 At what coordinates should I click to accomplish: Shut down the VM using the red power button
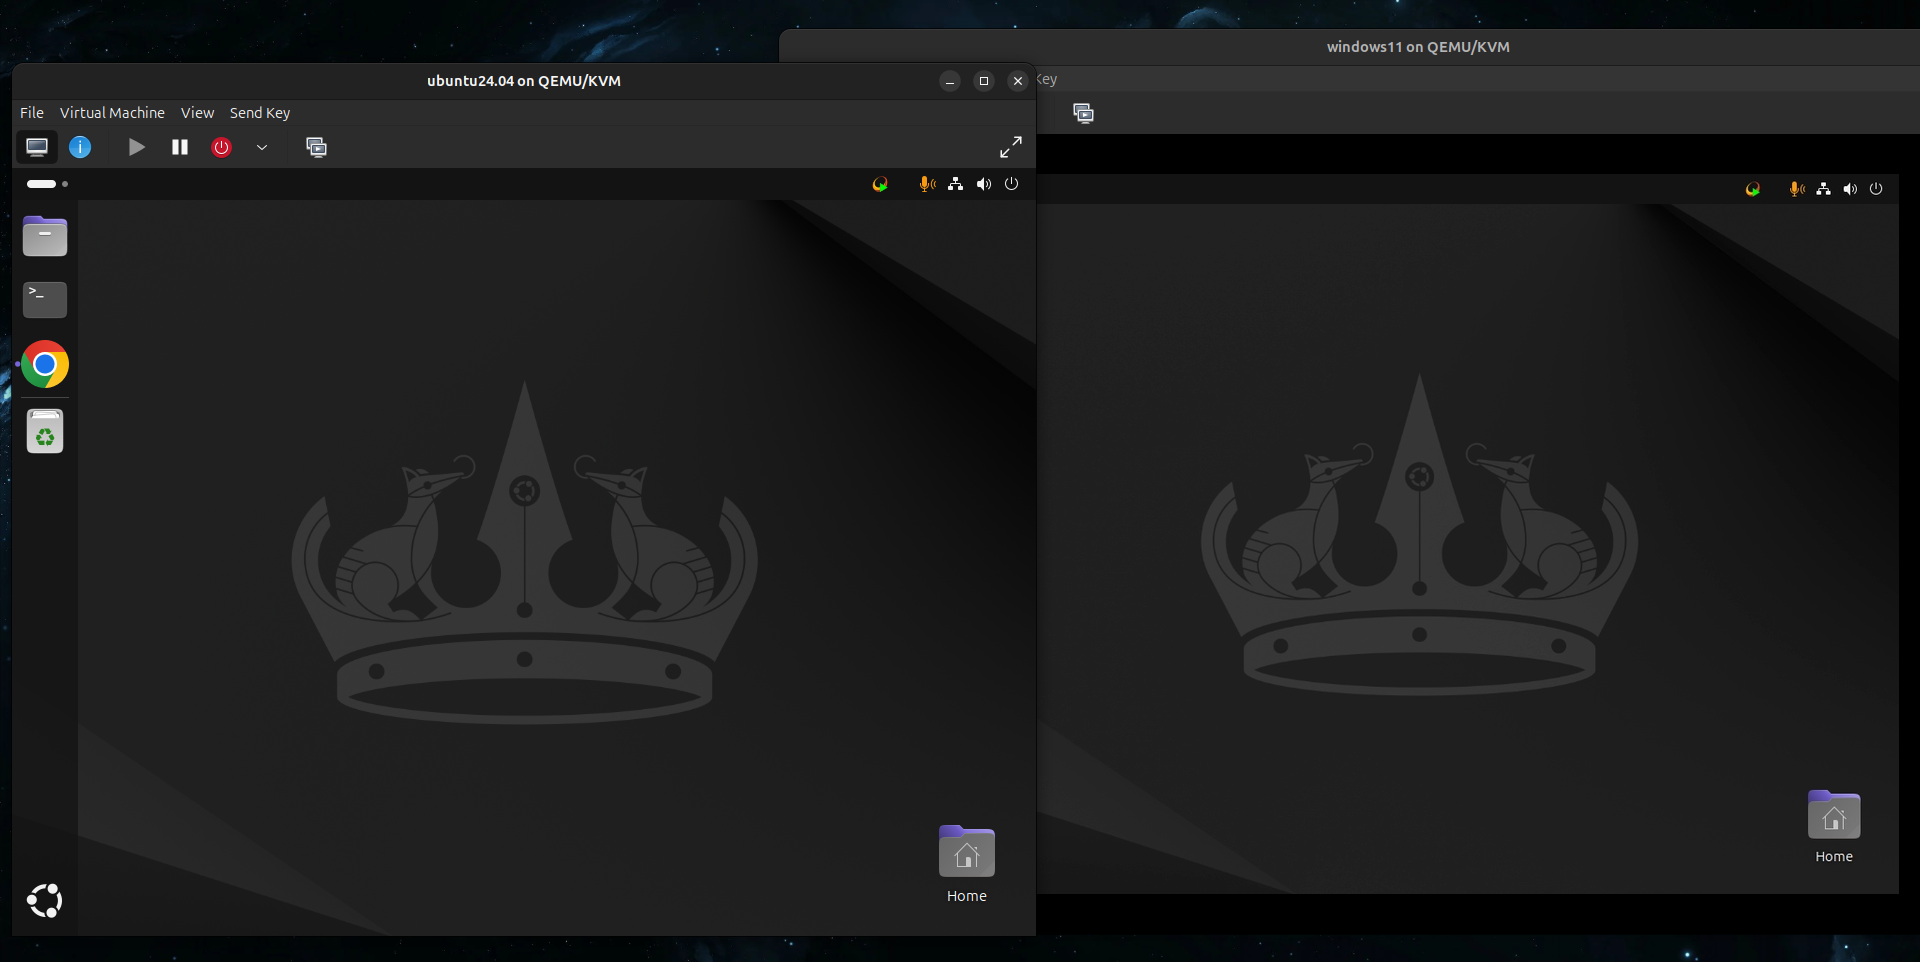coord(221,147)
